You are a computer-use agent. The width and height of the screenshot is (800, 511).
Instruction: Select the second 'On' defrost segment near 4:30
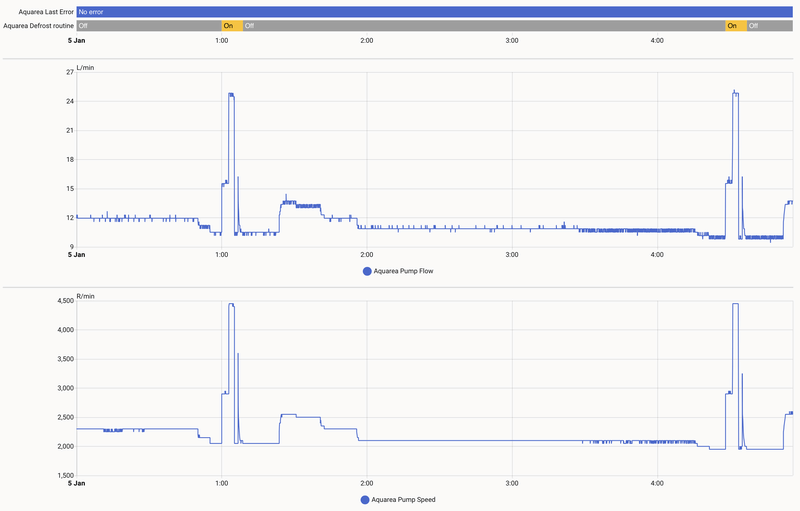tap(736, 25)
